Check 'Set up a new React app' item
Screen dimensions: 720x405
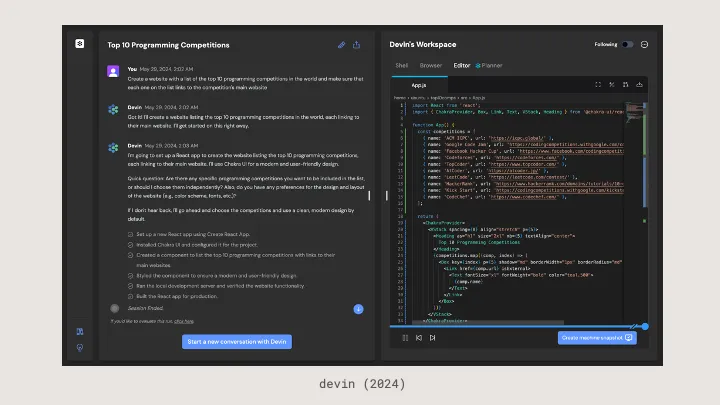(x=130, y=235)
